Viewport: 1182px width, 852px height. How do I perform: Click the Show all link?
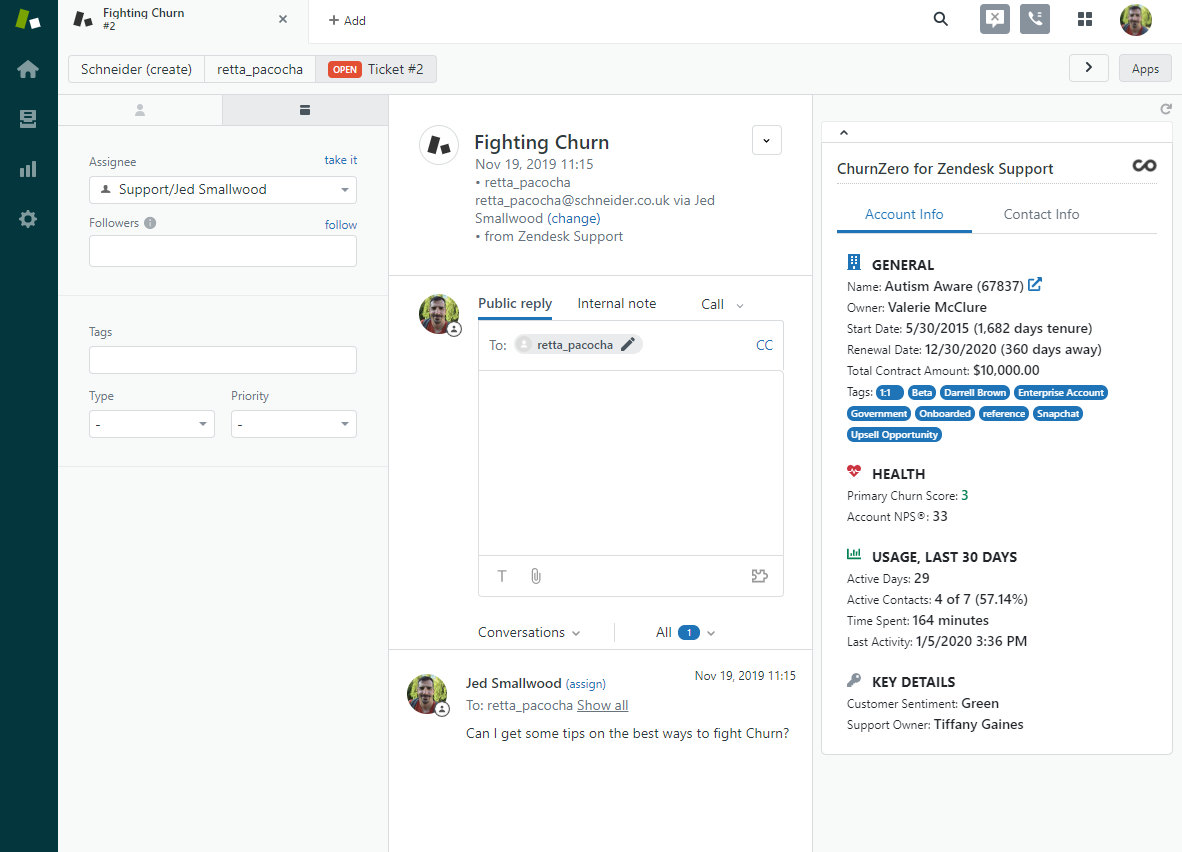(602, 706)
